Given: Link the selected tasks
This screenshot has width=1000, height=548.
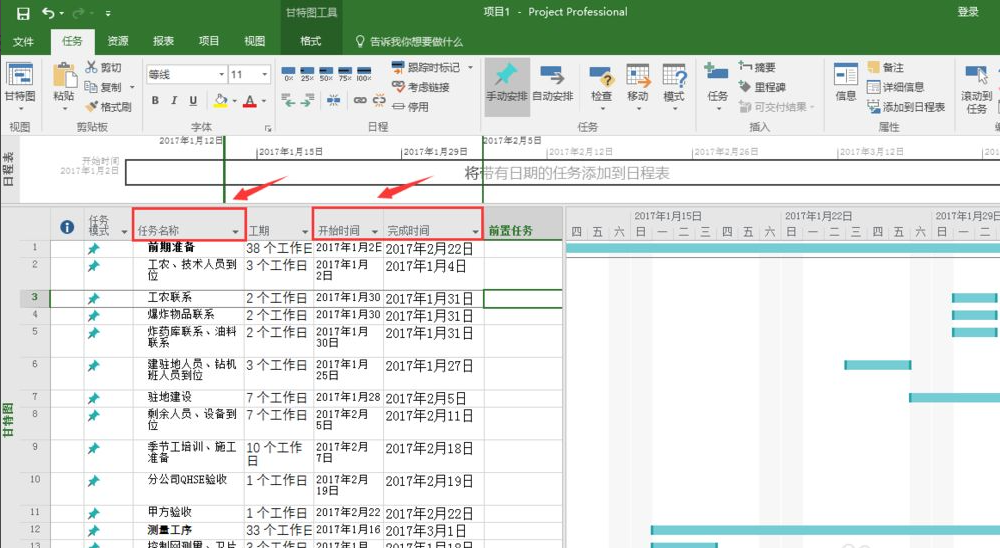Looking at the screenshot, I should (360, 100).
